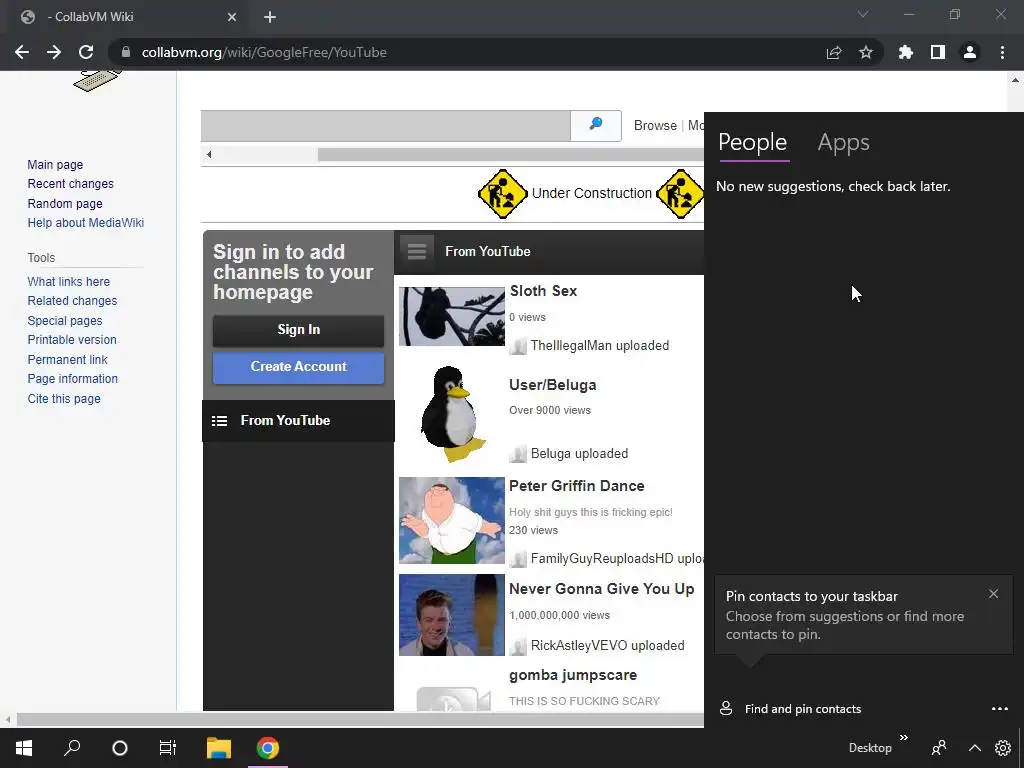Image resolution: width=1024 pixels, height=768 pixels.
Task: Open File Explorer from taskbar
Action: 219,748
